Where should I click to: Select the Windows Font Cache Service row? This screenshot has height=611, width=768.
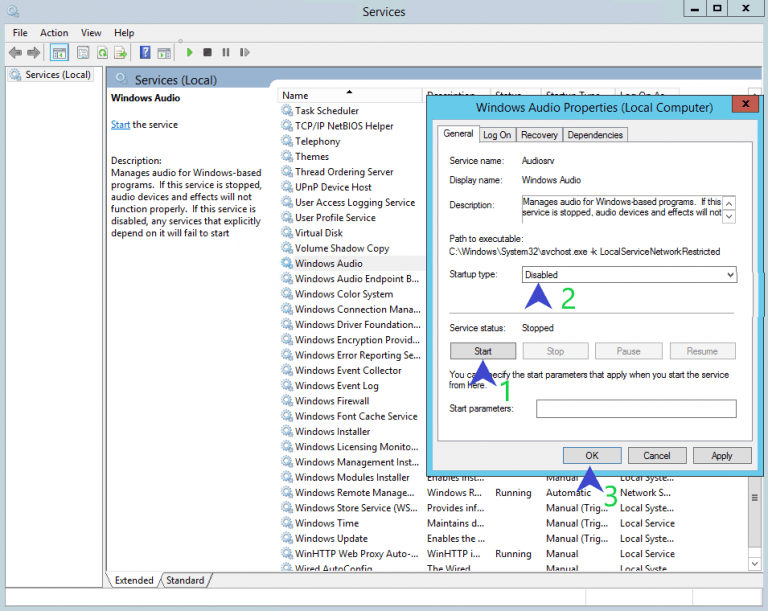point(350,416)
